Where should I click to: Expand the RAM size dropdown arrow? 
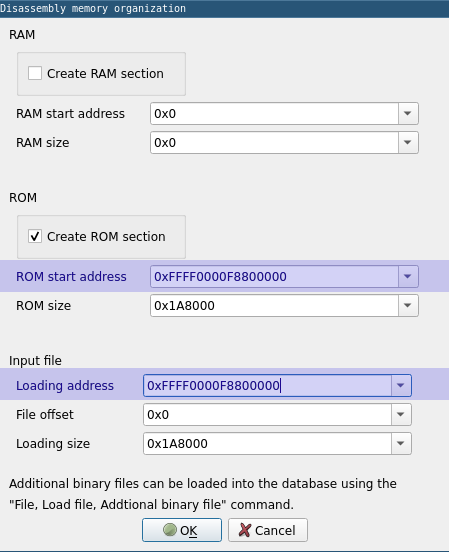(x=408, y=143)
